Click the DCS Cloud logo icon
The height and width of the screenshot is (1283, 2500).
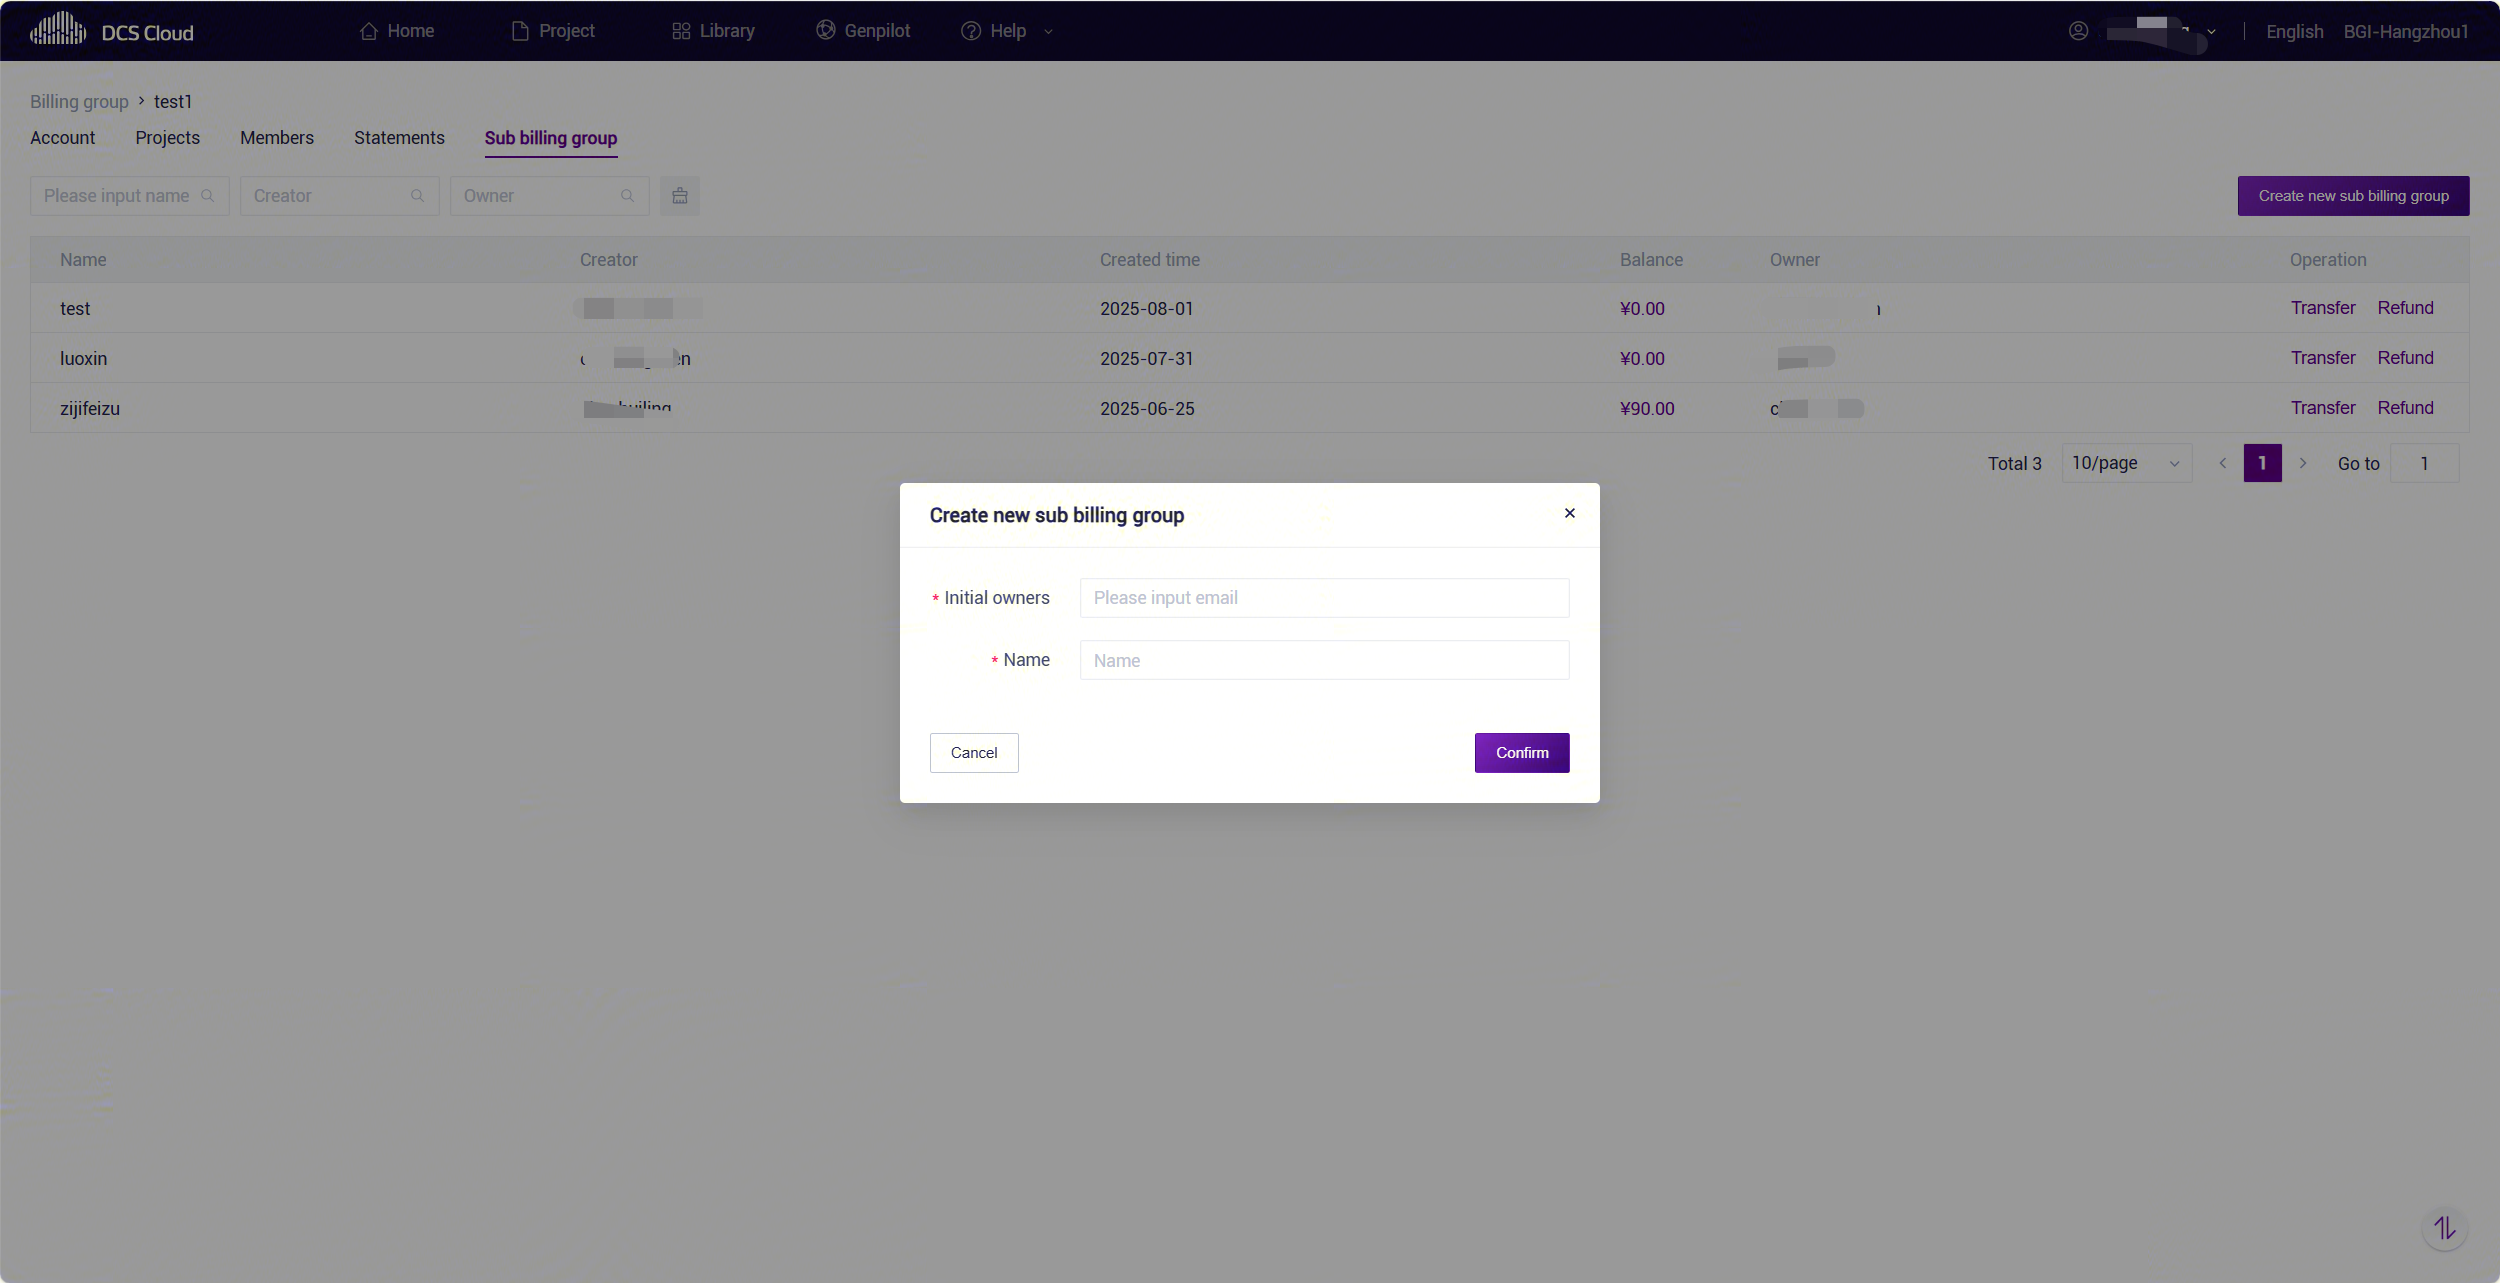[x=58, y=30]
